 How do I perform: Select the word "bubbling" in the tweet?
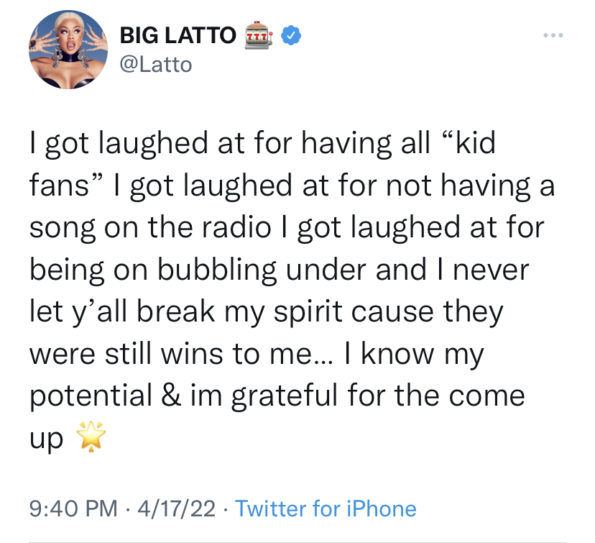tap(217, 271)
